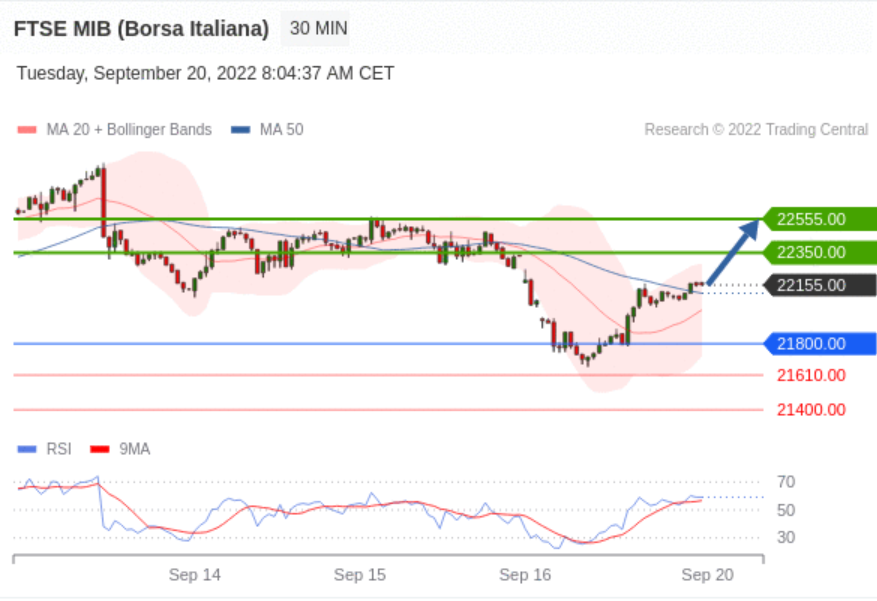The width and height of the screenshot is (877, 601).
Task: Click the red 9MA legend swatch
Action: [x=100, y=449]
